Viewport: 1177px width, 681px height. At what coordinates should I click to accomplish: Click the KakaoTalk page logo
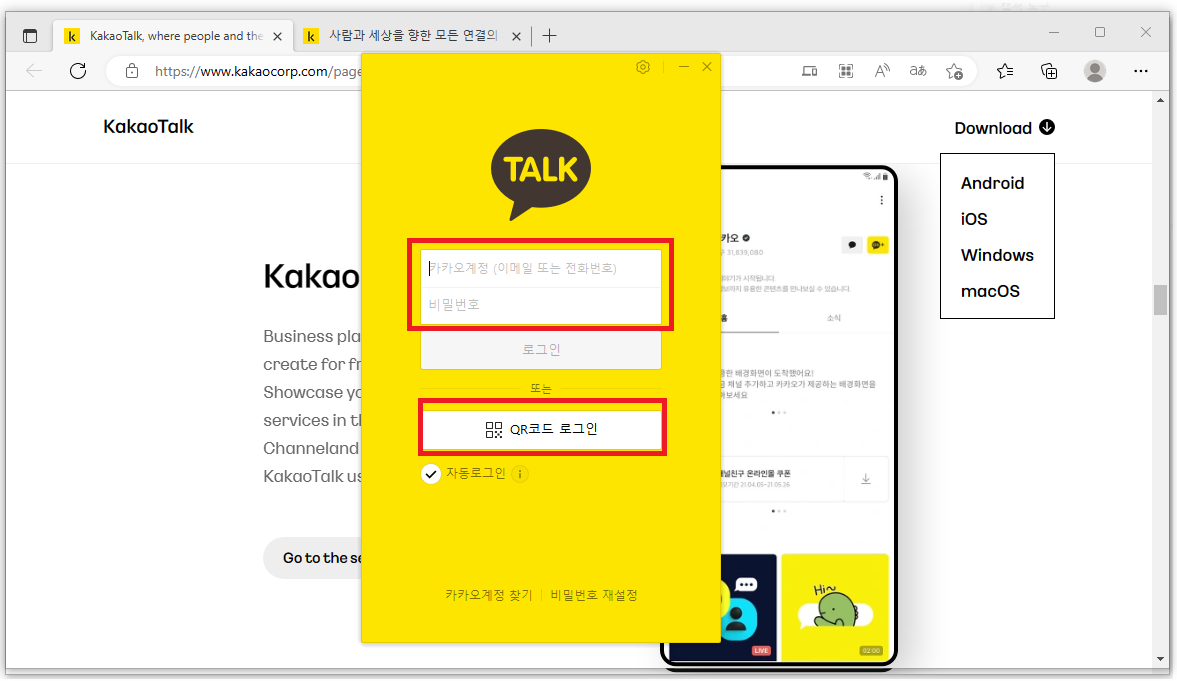(x=148, y=127)
